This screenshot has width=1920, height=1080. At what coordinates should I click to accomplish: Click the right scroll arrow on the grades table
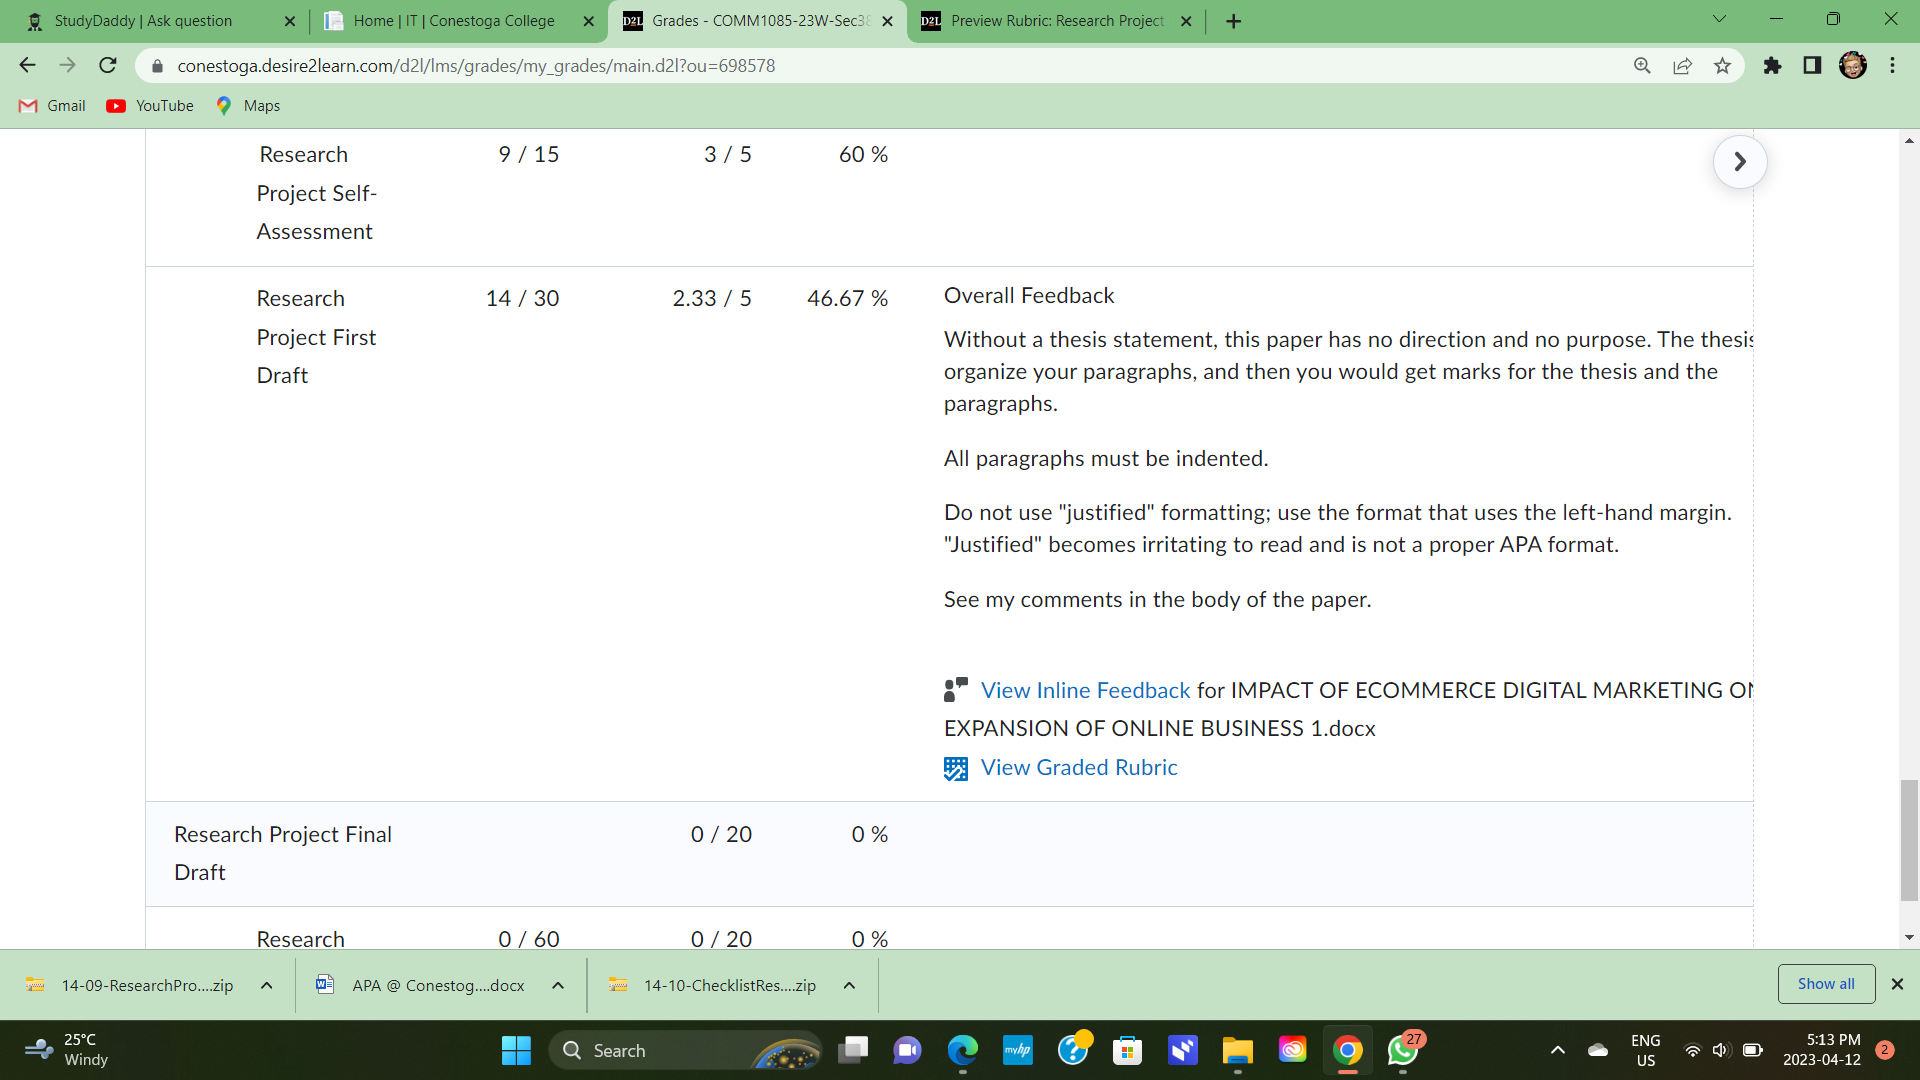(x=1740, y=162)
